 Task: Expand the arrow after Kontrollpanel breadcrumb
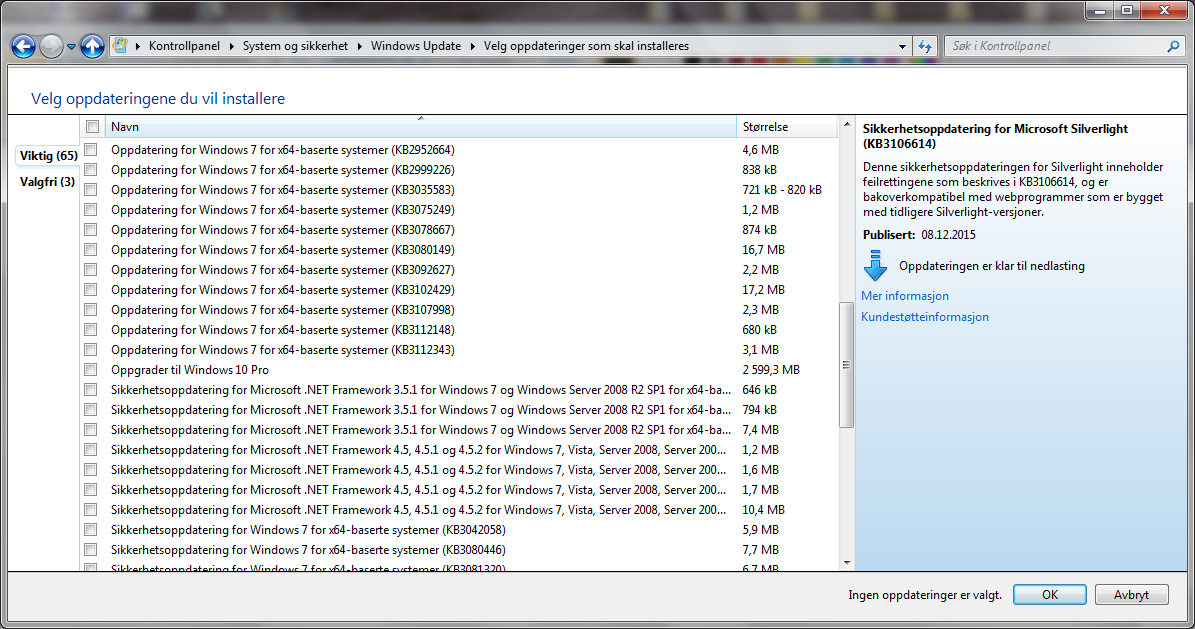click(231, 47)
